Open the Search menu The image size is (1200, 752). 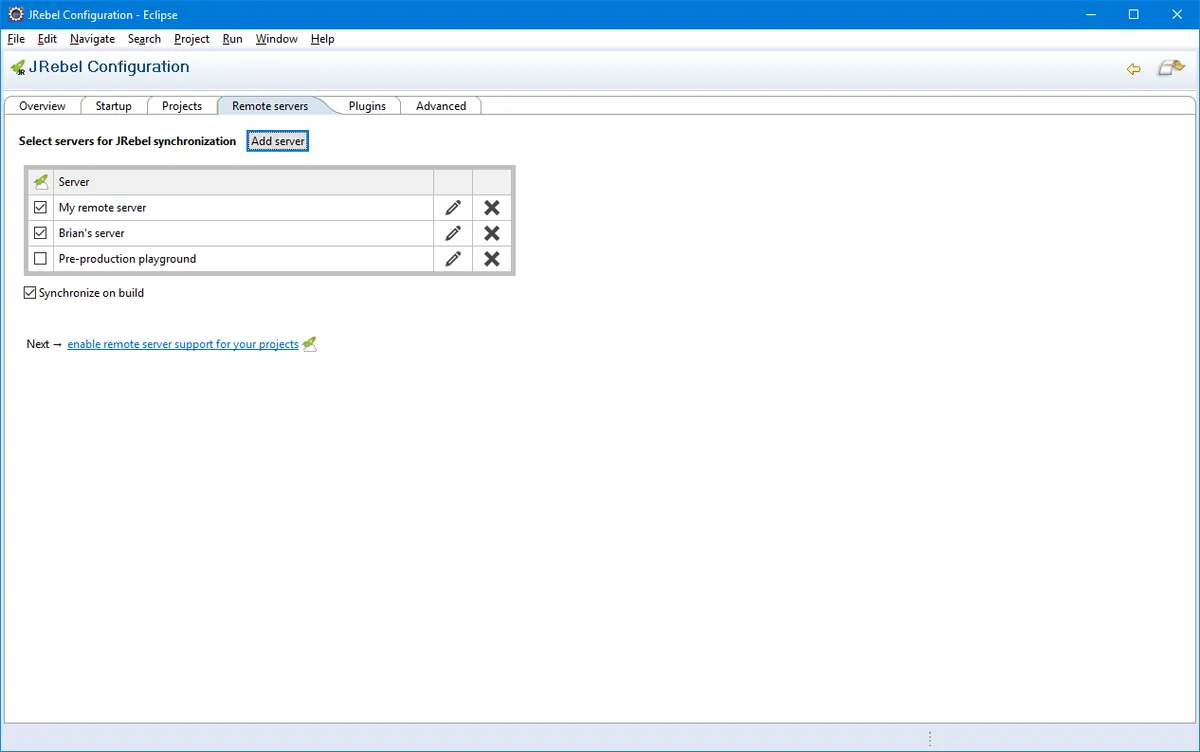pyautogui.click(x=144, y=39)
